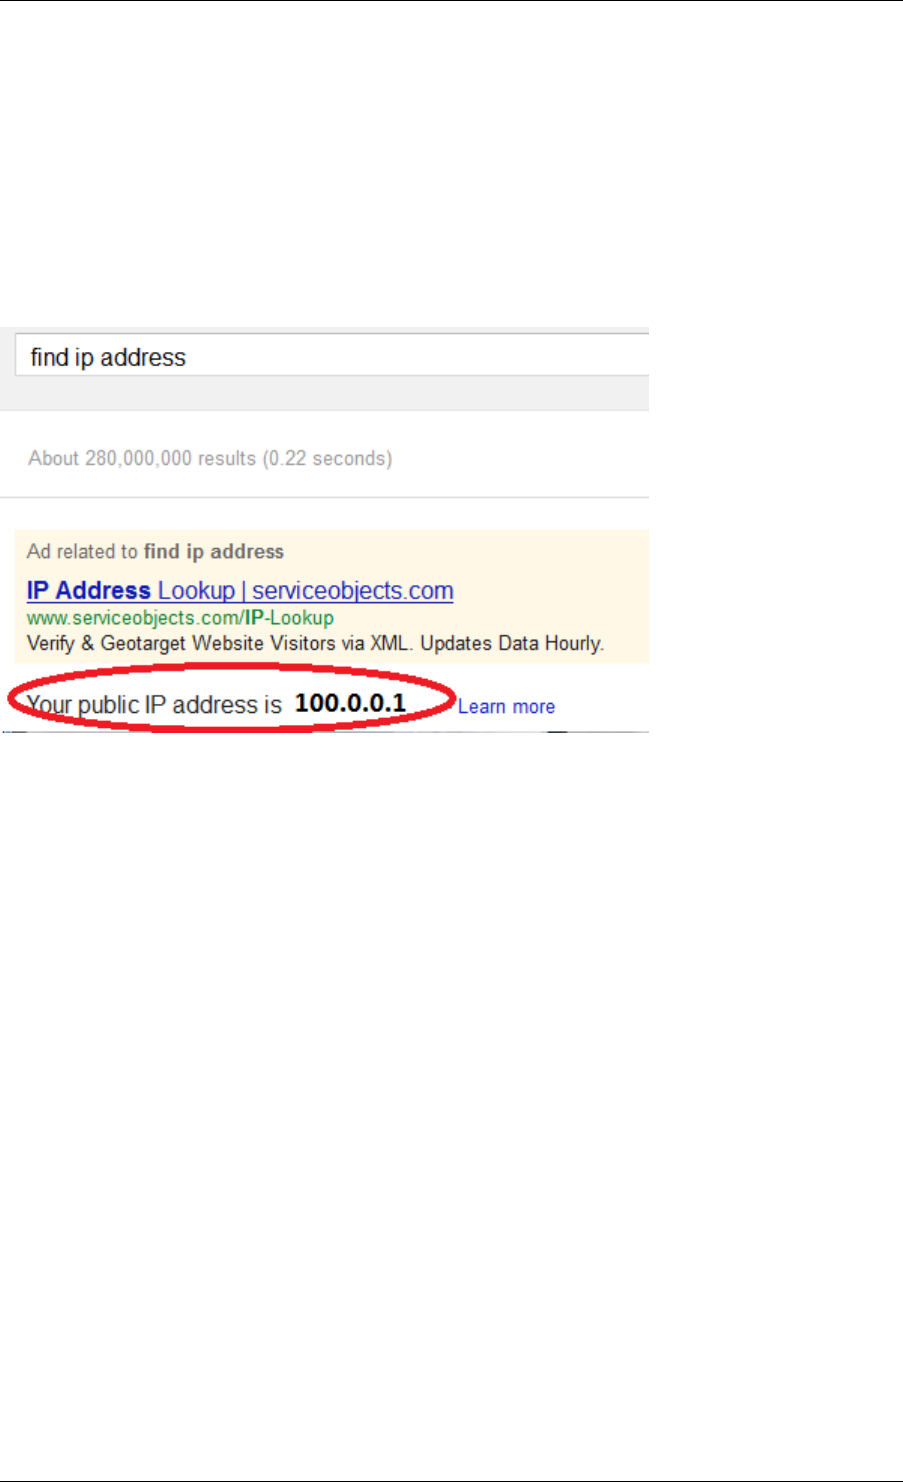Click the "Ad related to find ip address" label
The width and height of the screenshot is (903, 1482).
(x=155, y=551)
